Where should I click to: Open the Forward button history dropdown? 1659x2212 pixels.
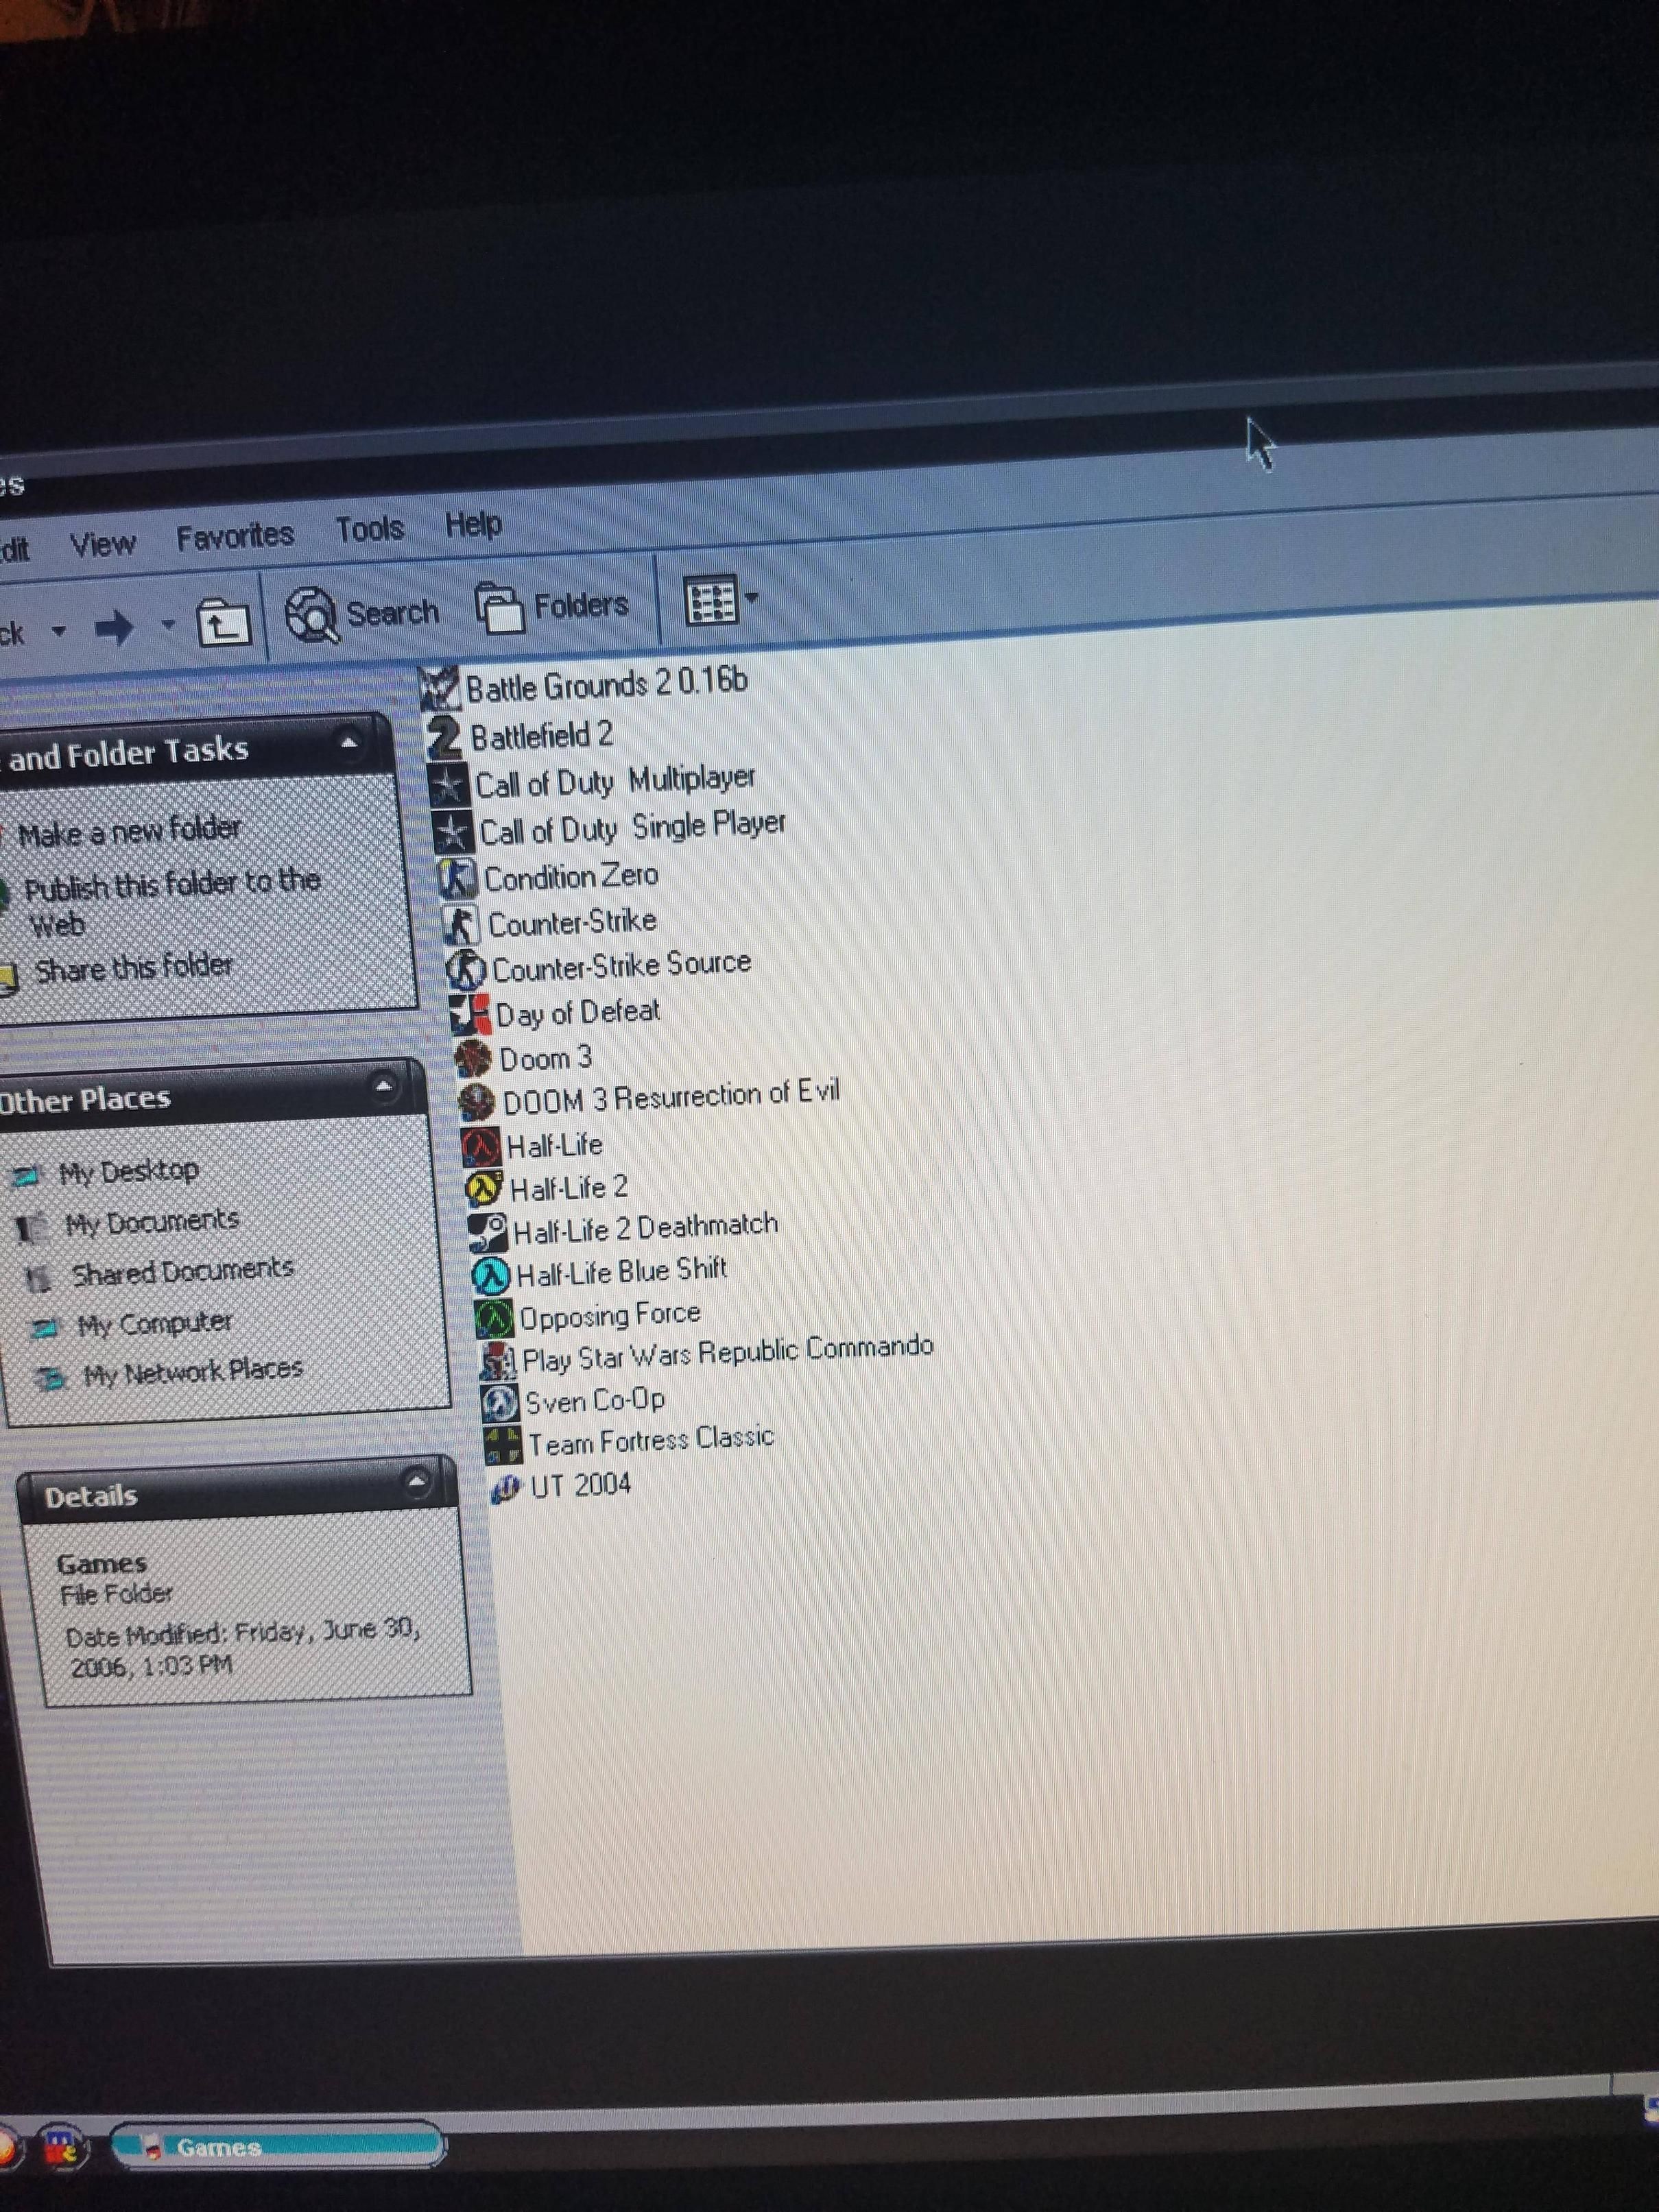point(168,625)
